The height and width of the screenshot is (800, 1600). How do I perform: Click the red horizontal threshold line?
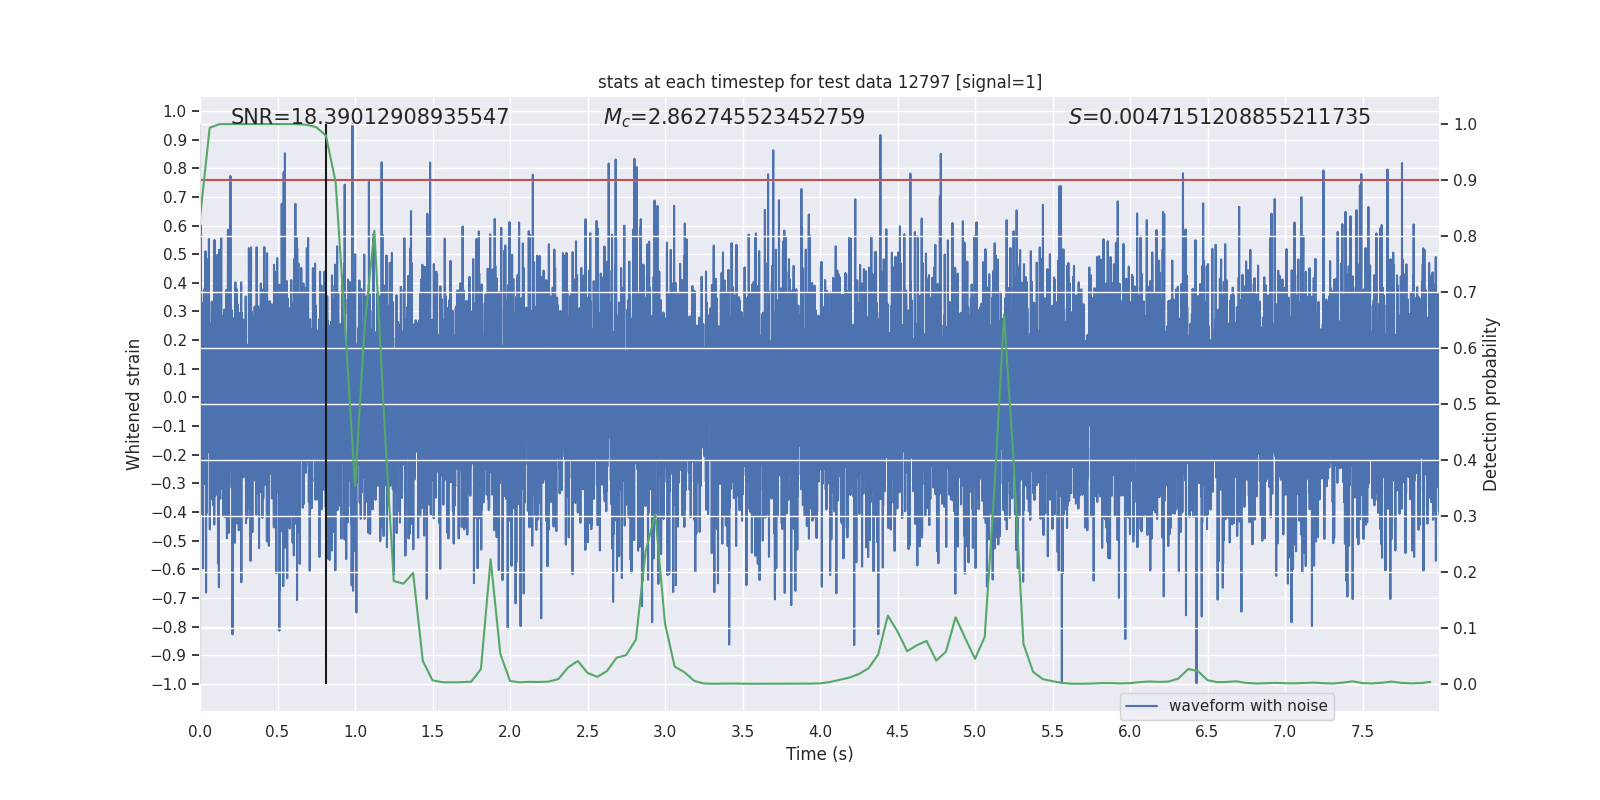pyautogui.click(x=820, y=180)
